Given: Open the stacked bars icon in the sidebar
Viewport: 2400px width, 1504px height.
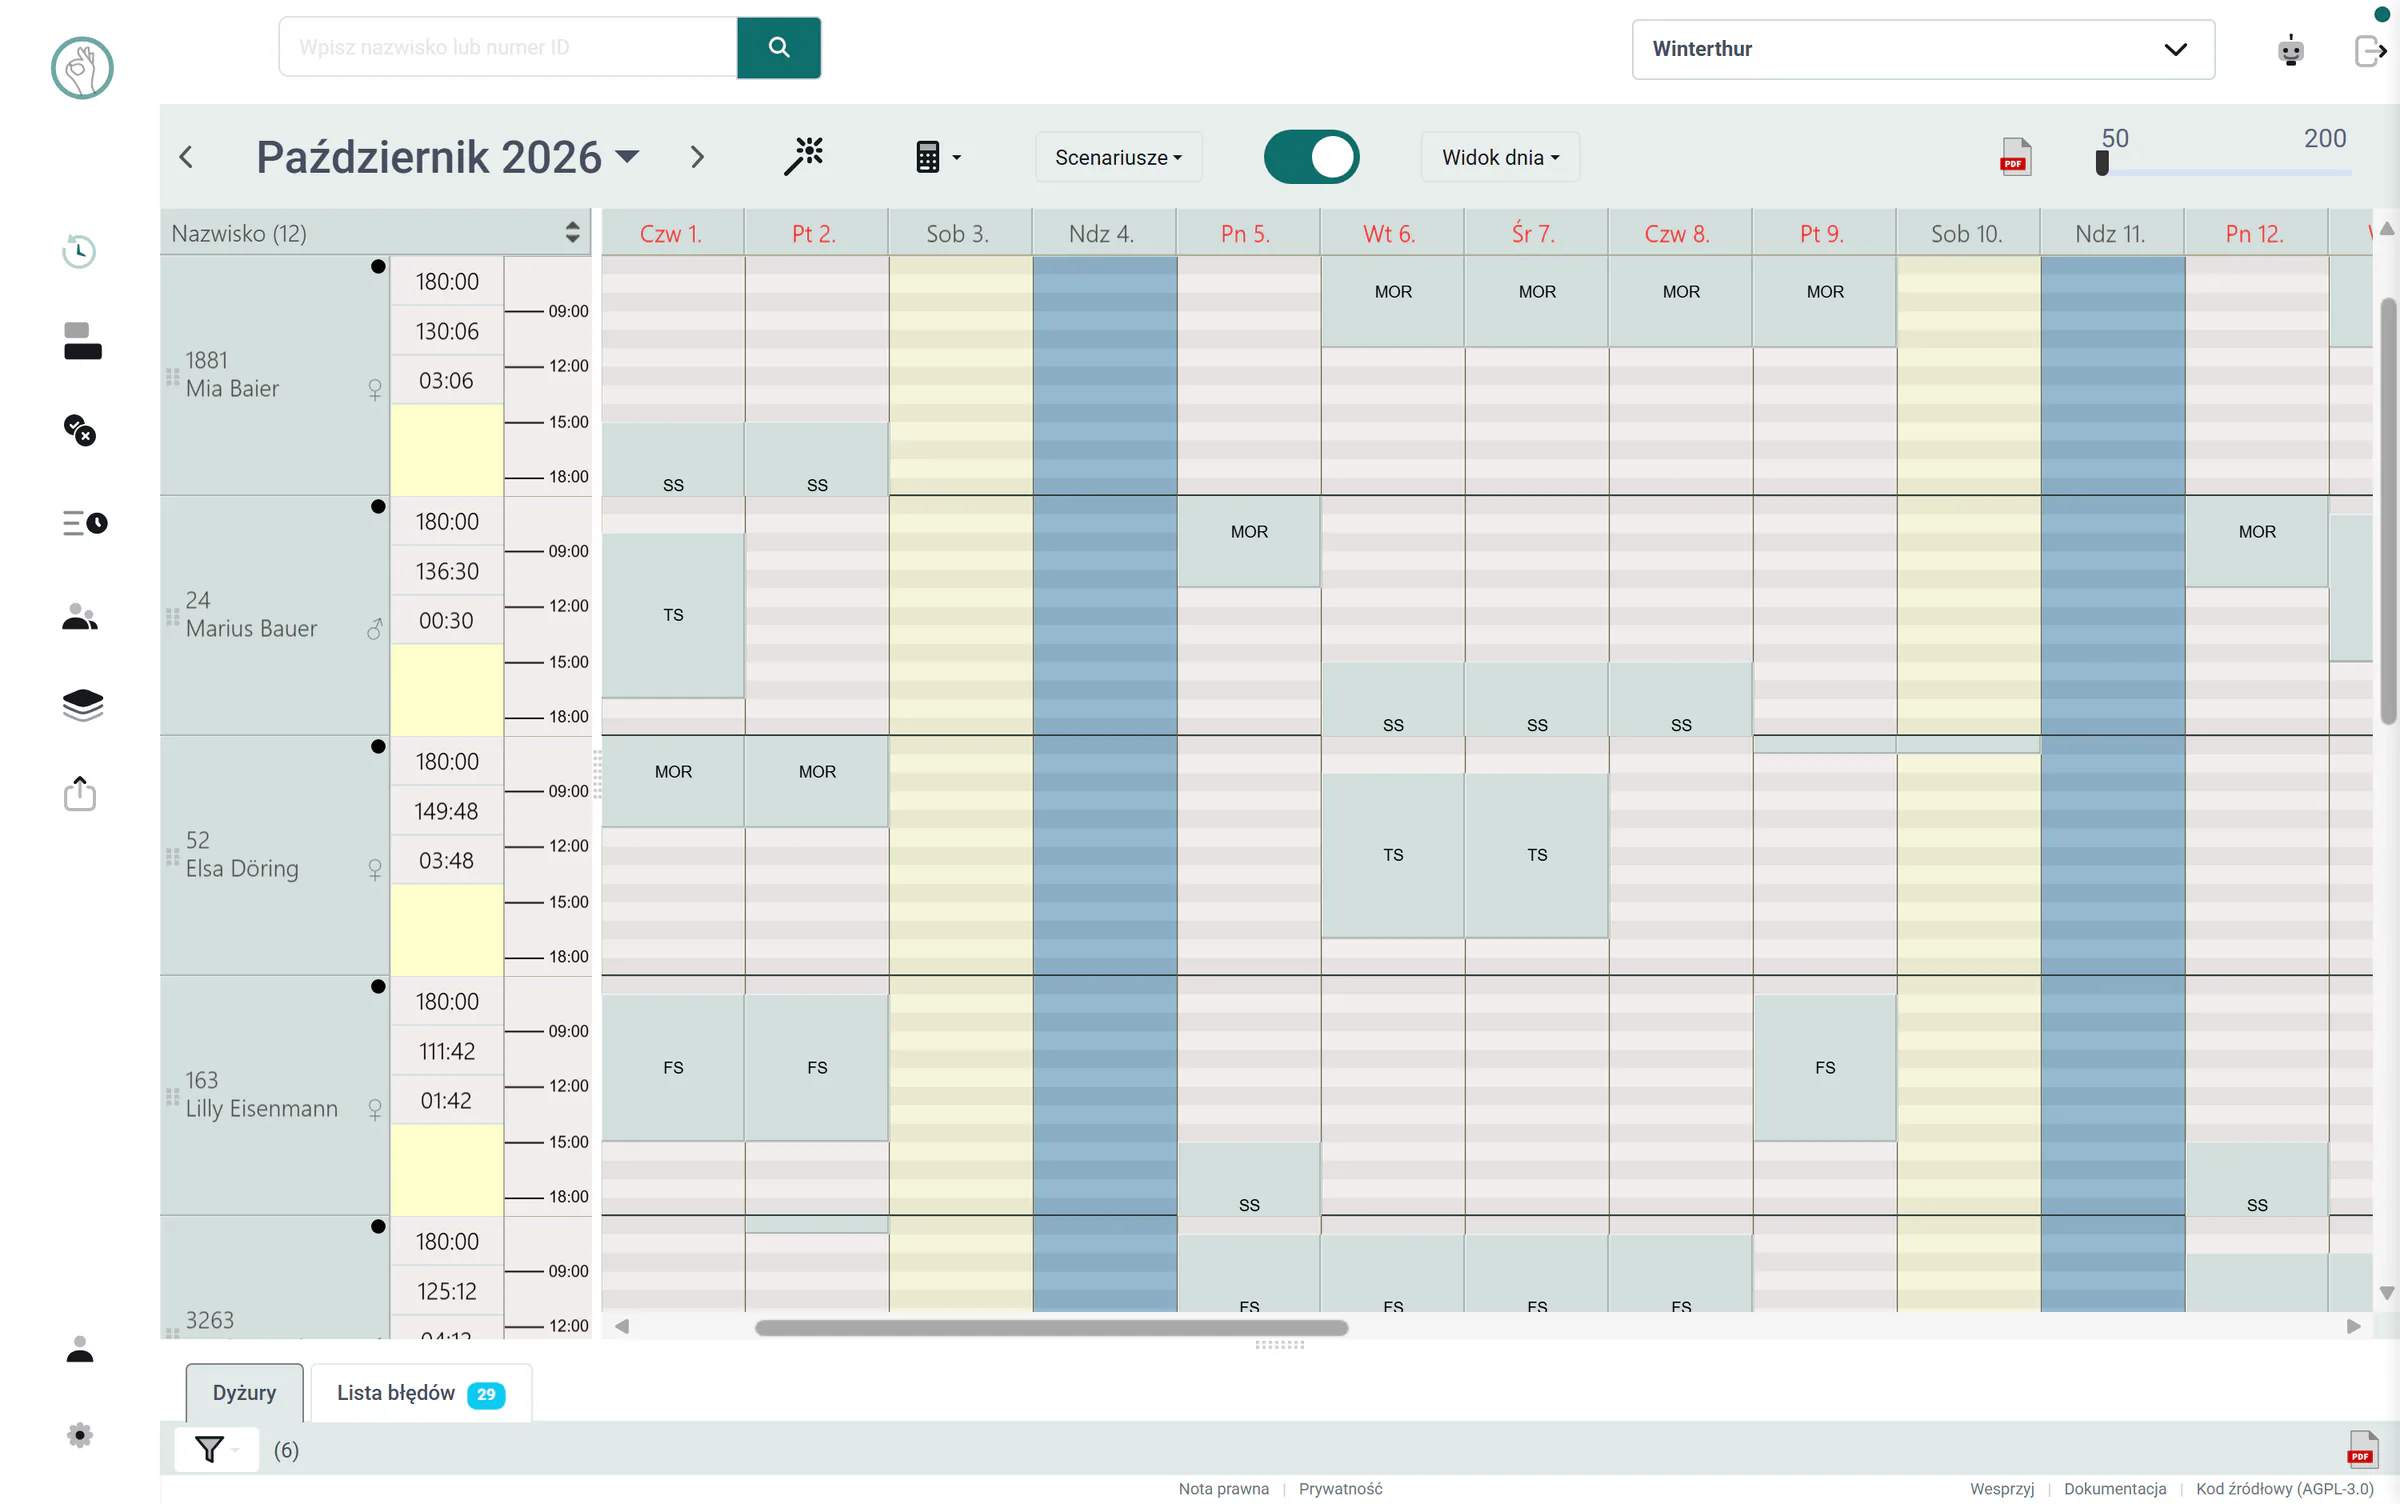Looking at the screenshot, I should (x=82, y=341).
